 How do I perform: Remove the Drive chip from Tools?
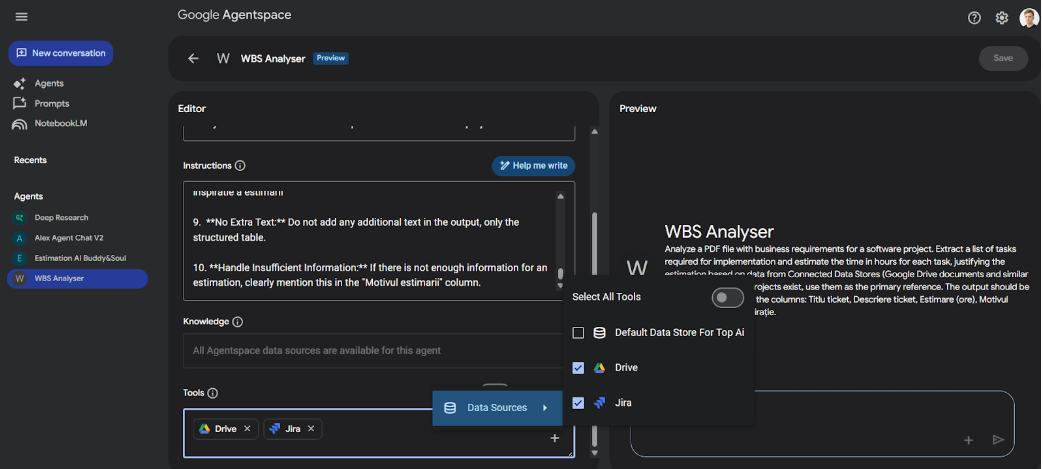pos(247,429)
